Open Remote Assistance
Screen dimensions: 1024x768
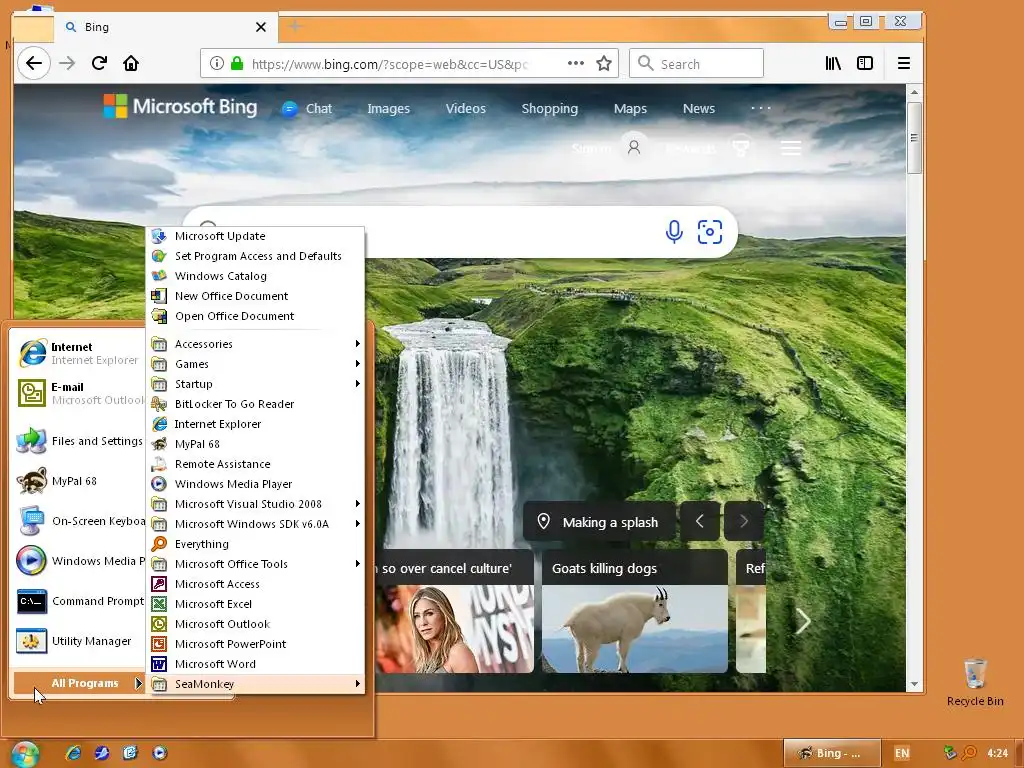tap(255, 464)
